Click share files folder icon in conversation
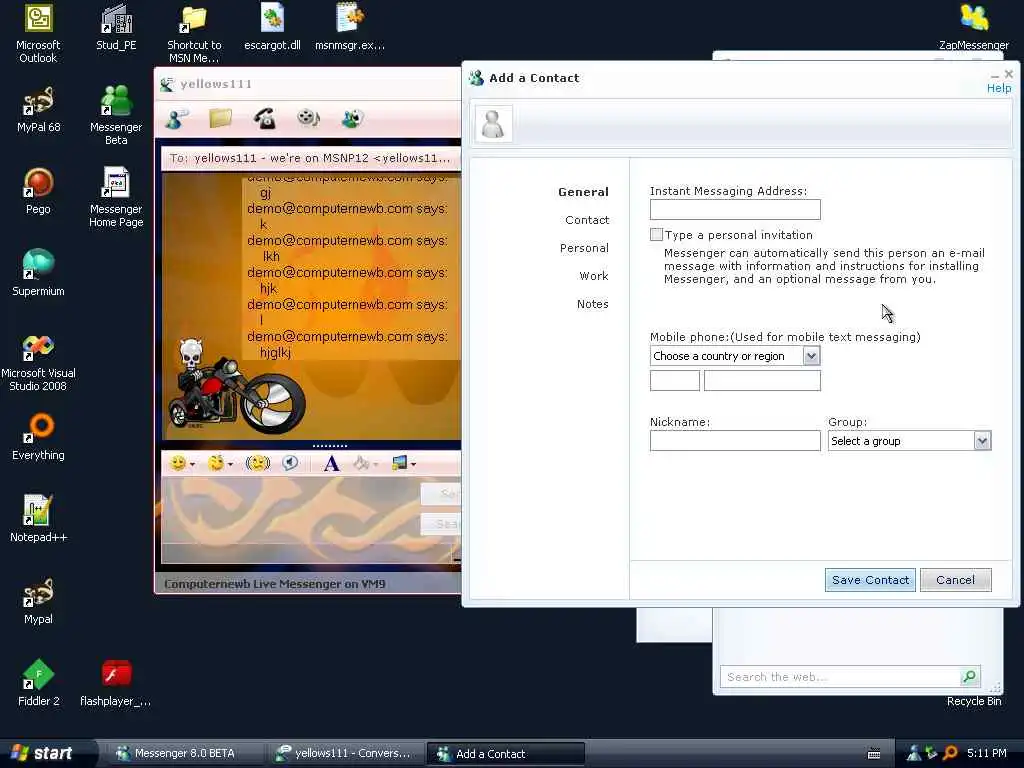Viewport: 1024px width, 768px height. pyautogui.click(x=221, y=118)
